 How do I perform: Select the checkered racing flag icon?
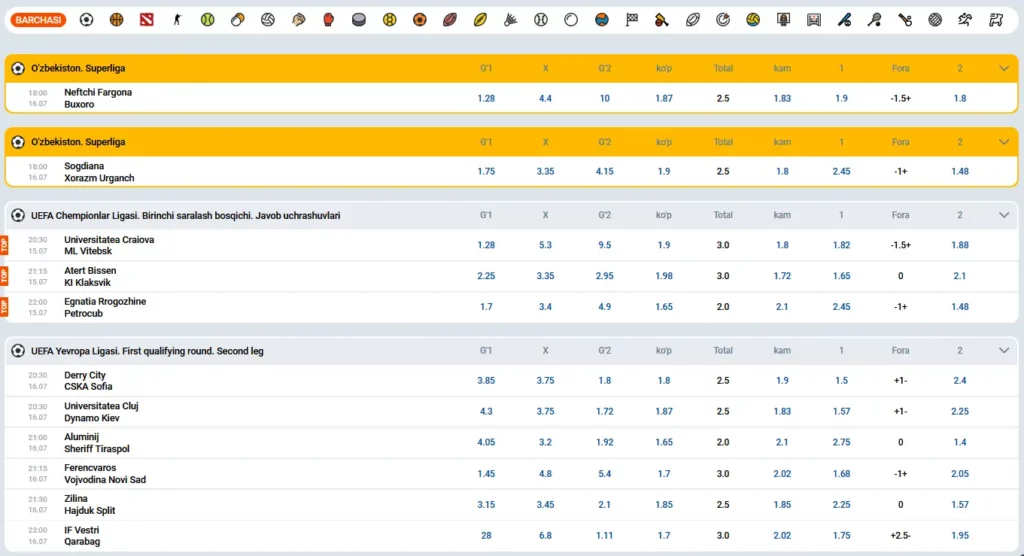click(x=632, y=20)
